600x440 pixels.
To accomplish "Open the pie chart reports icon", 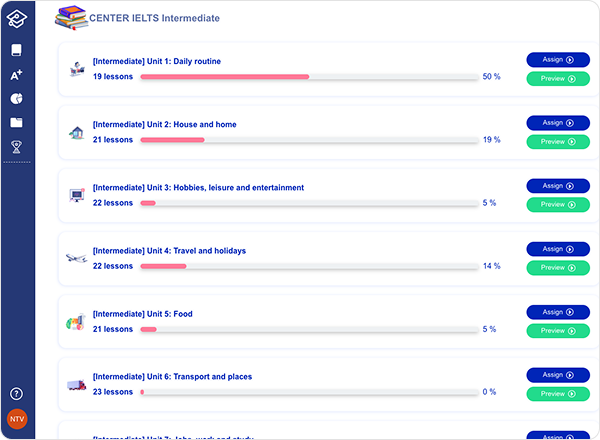I will coord(16,99).
